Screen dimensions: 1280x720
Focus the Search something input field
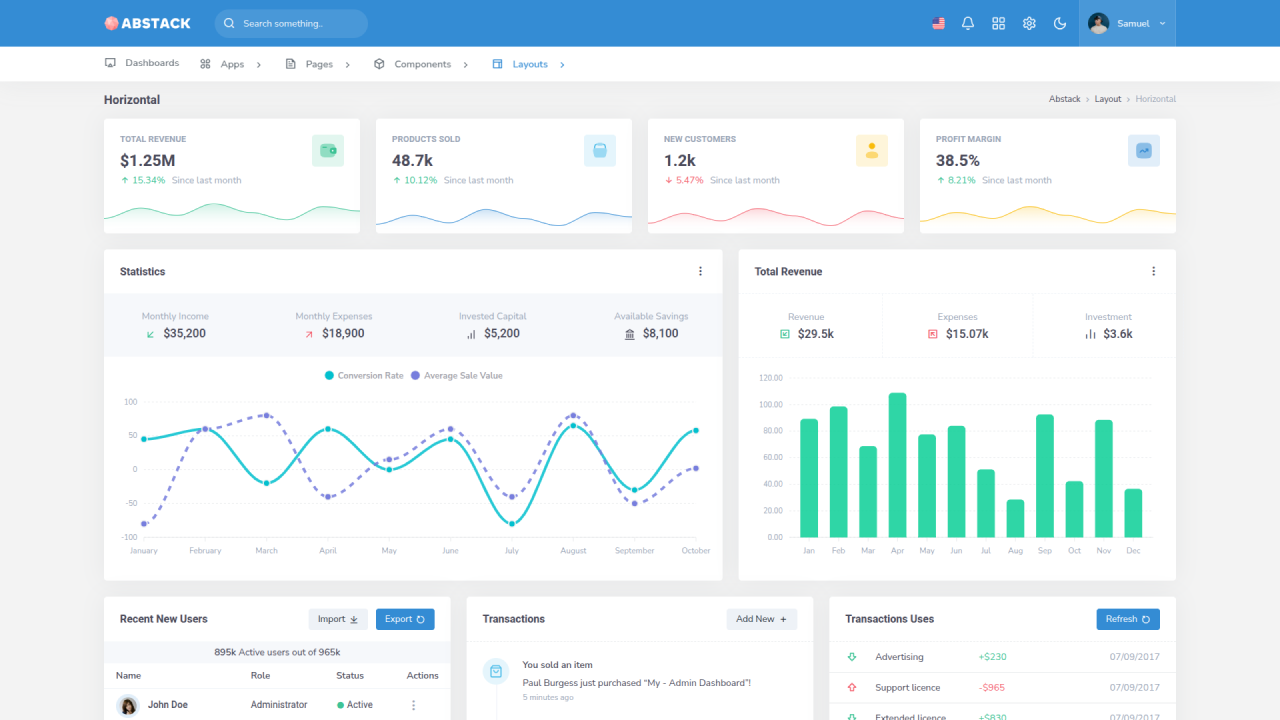291,23
